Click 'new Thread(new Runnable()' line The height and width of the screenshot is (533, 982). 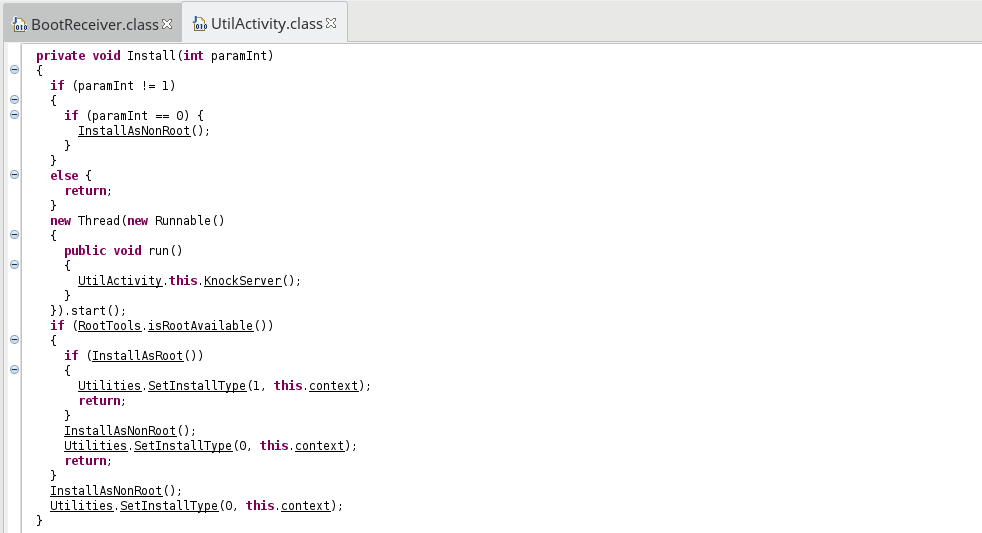[137, 220]
